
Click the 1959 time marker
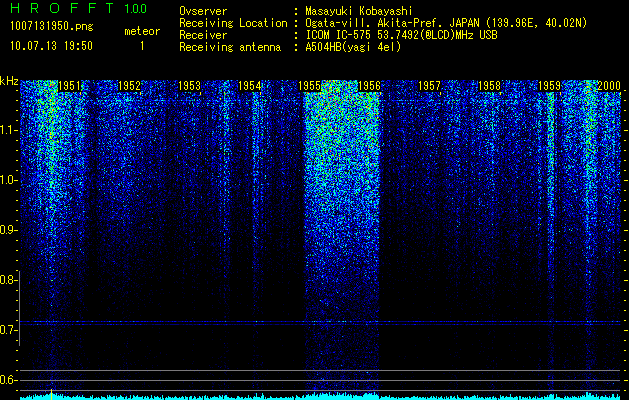pos(549,86)
